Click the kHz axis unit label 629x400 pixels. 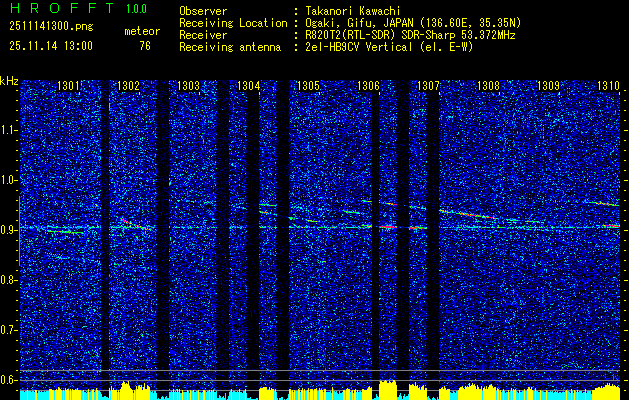(9, 81)
